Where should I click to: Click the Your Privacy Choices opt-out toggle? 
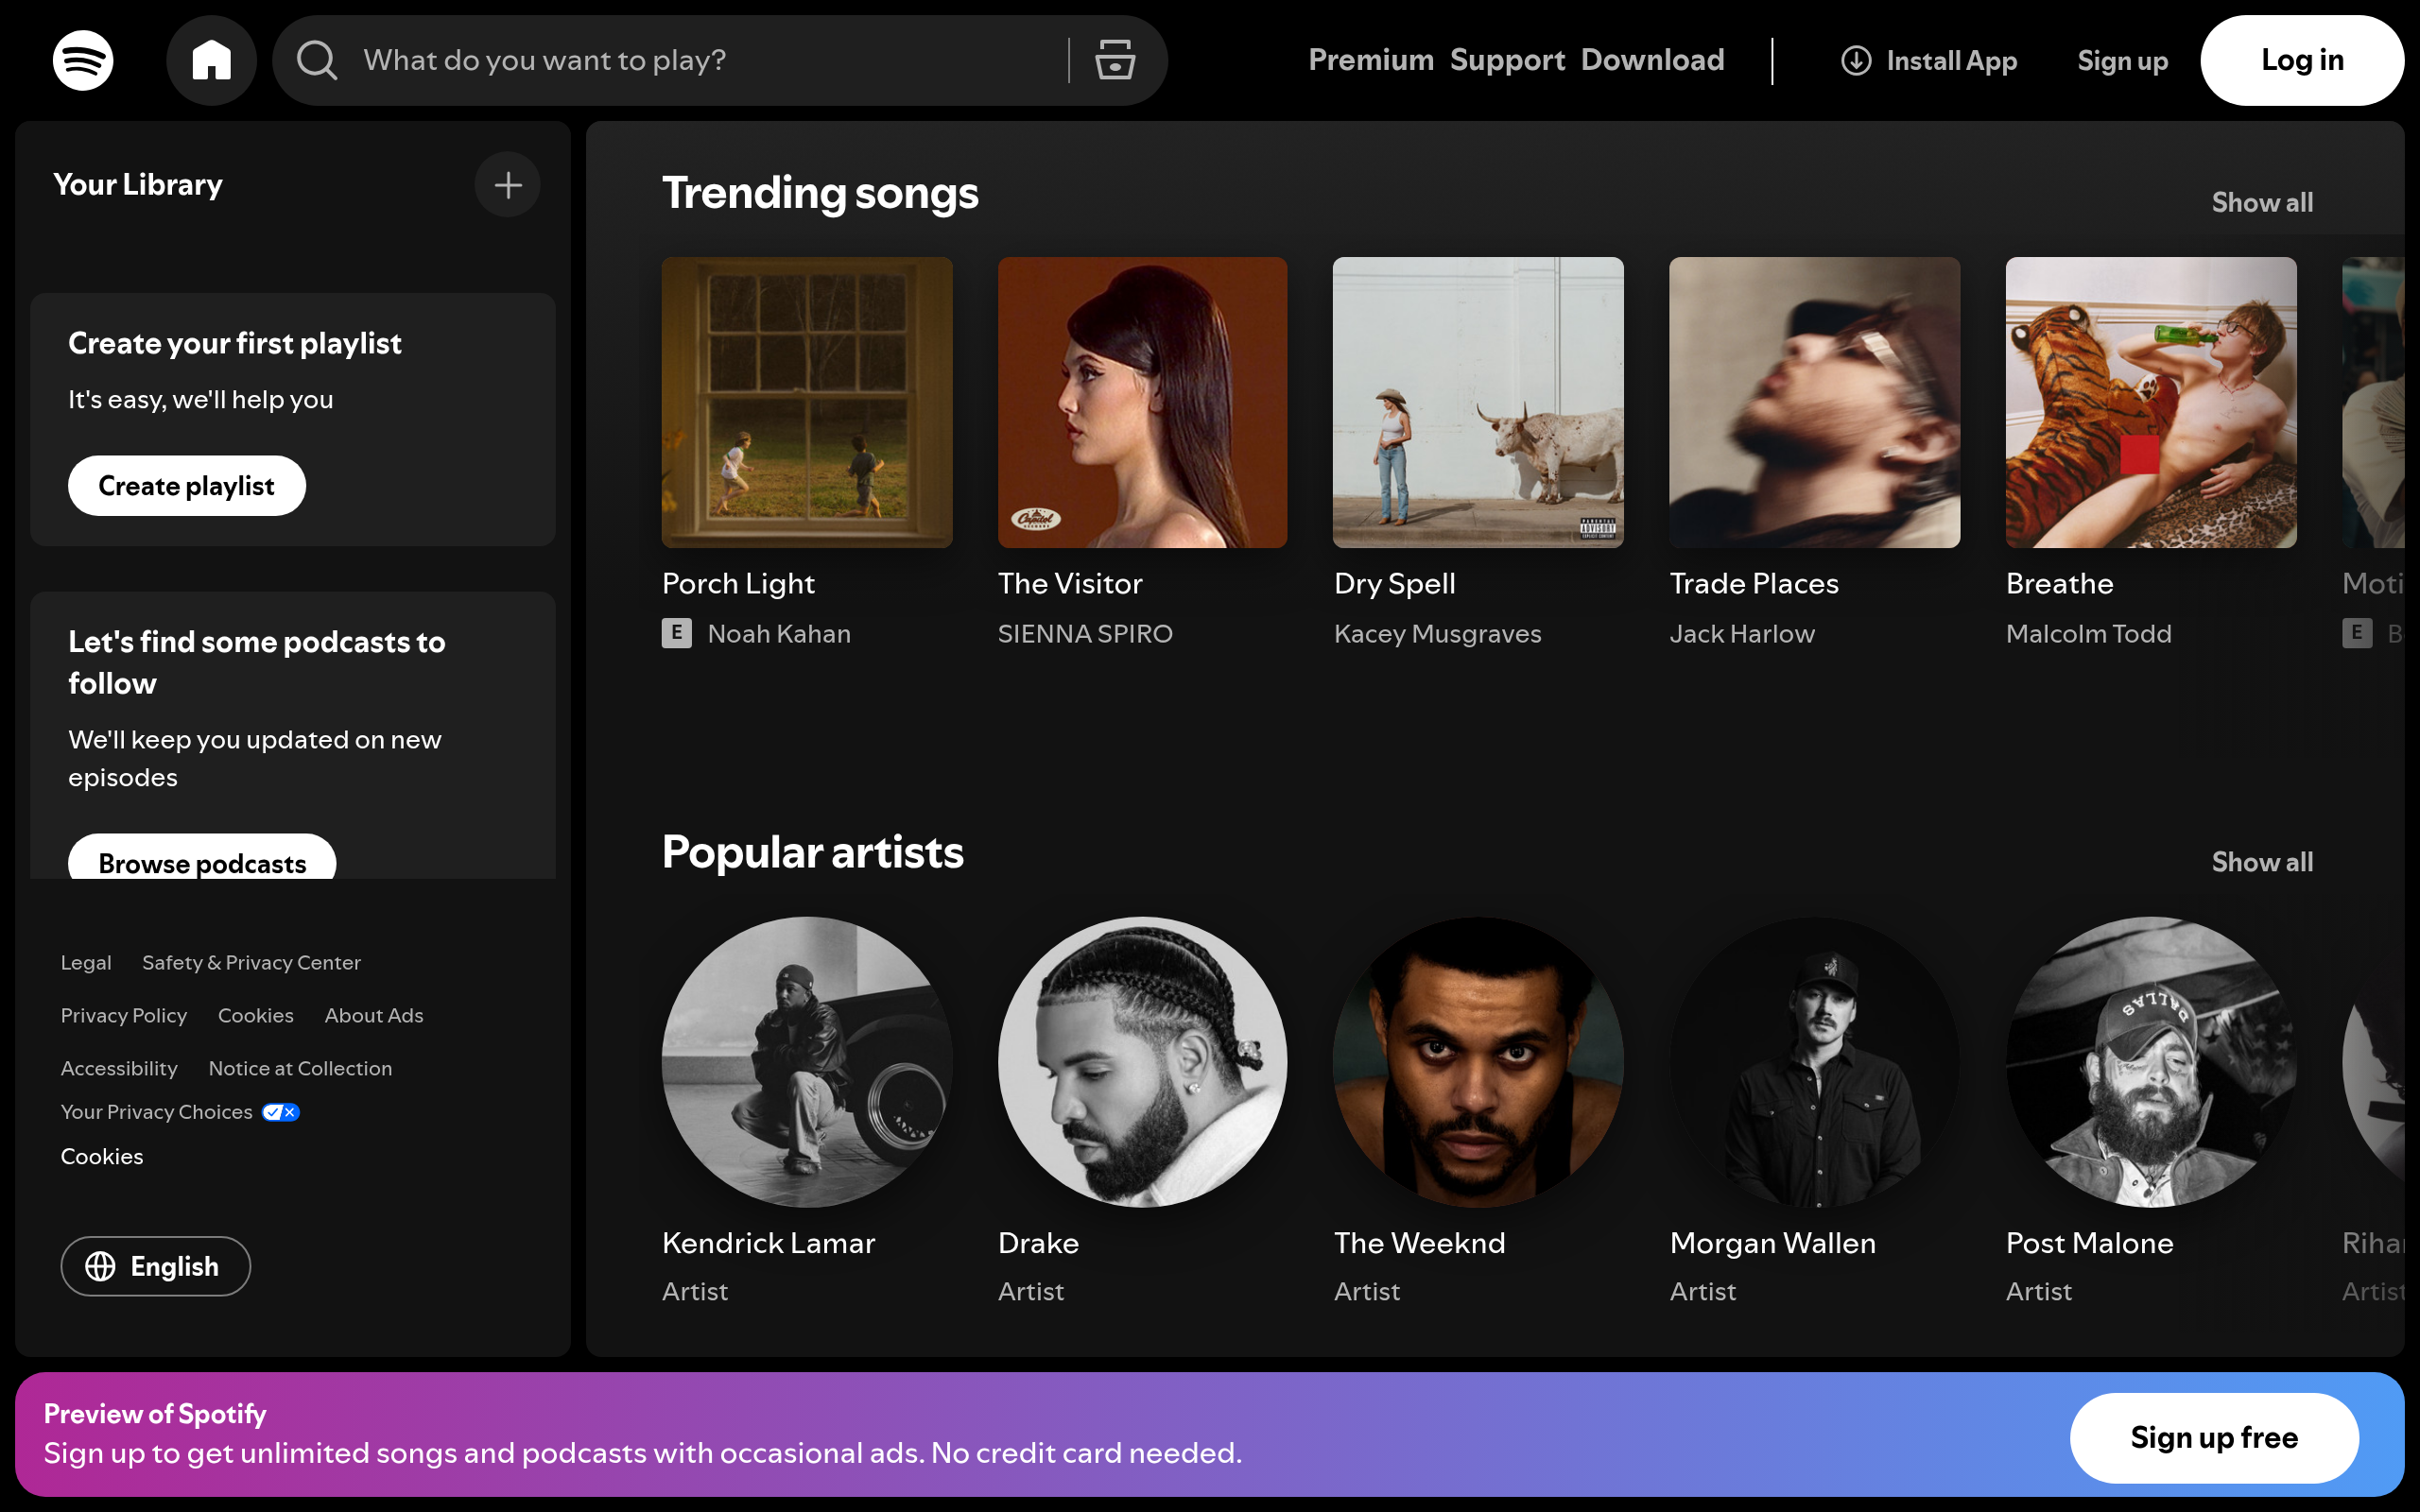click(279, 1111)
